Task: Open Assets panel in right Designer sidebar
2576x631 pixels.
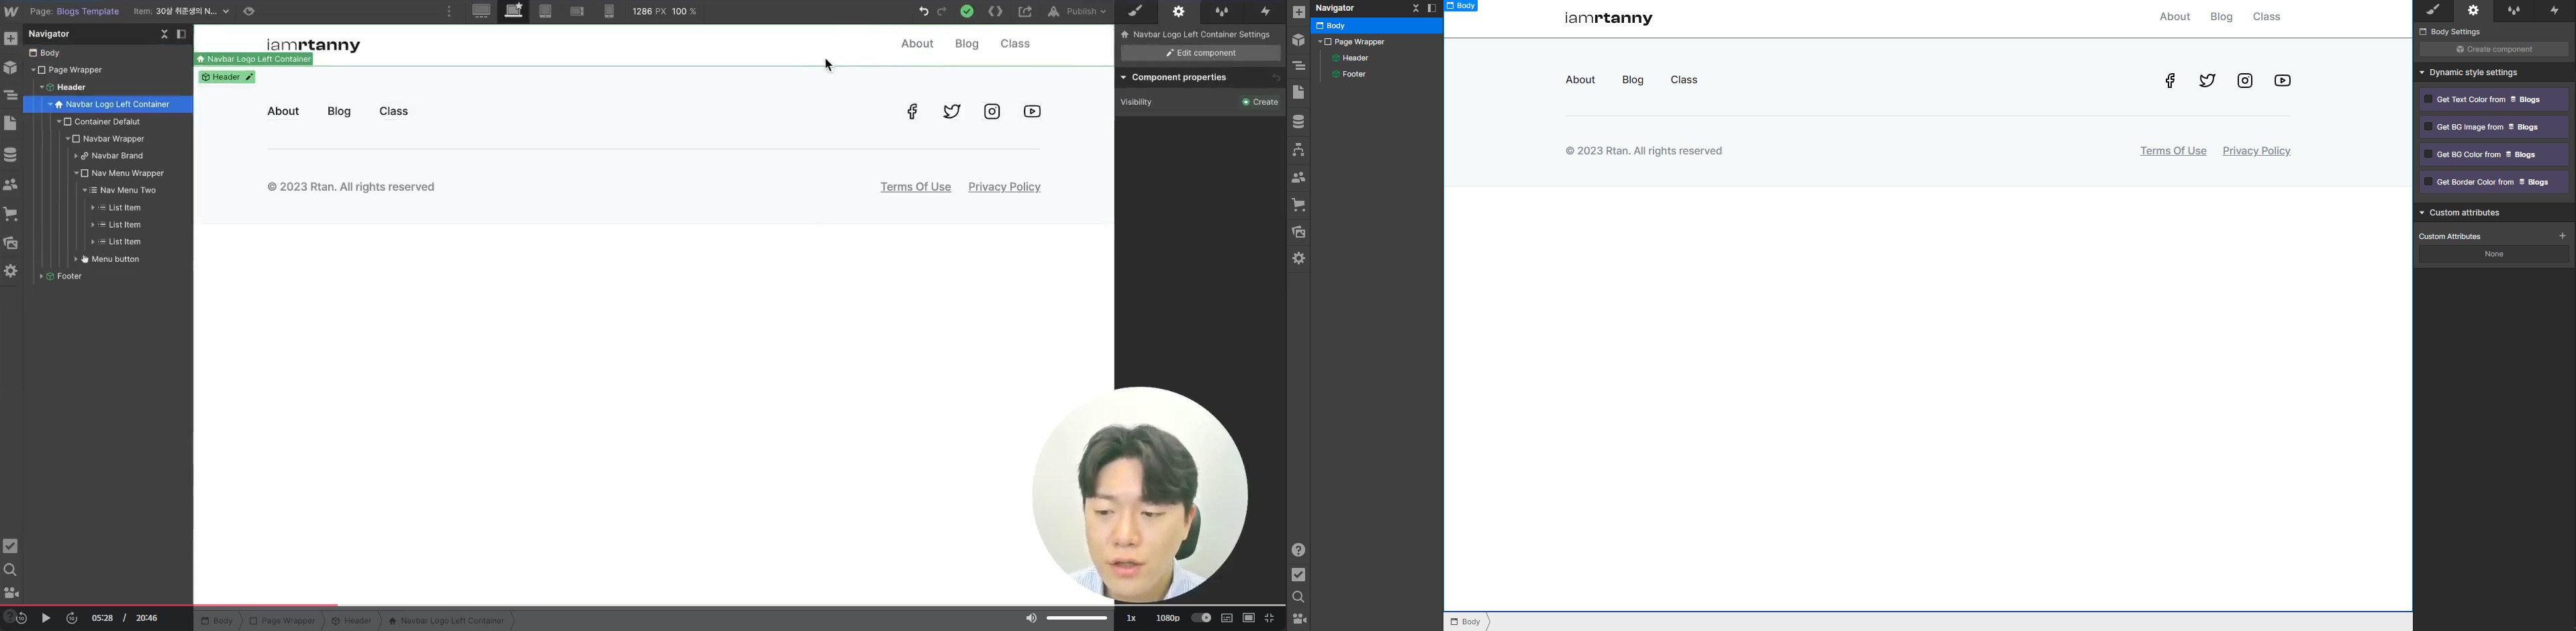Action: click(1298, 231)
